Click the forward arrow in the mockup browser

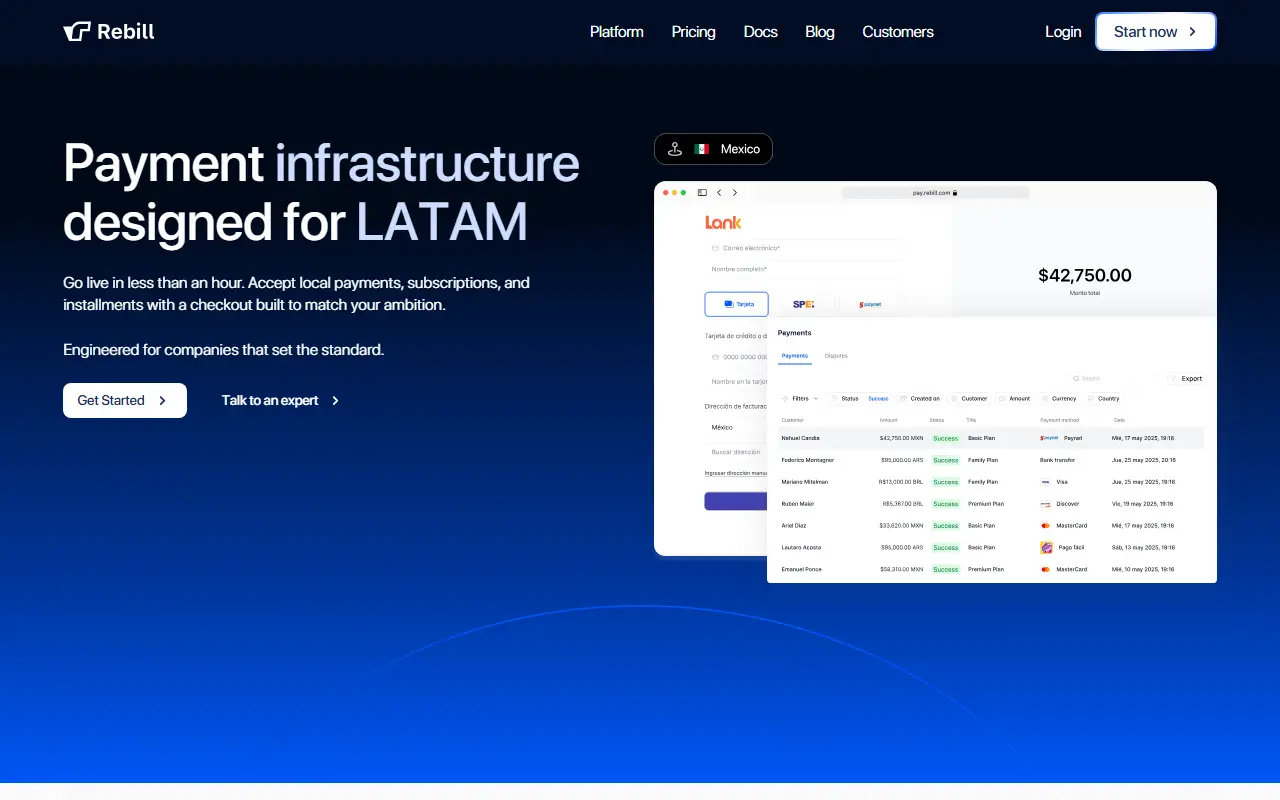coord(735,193)
